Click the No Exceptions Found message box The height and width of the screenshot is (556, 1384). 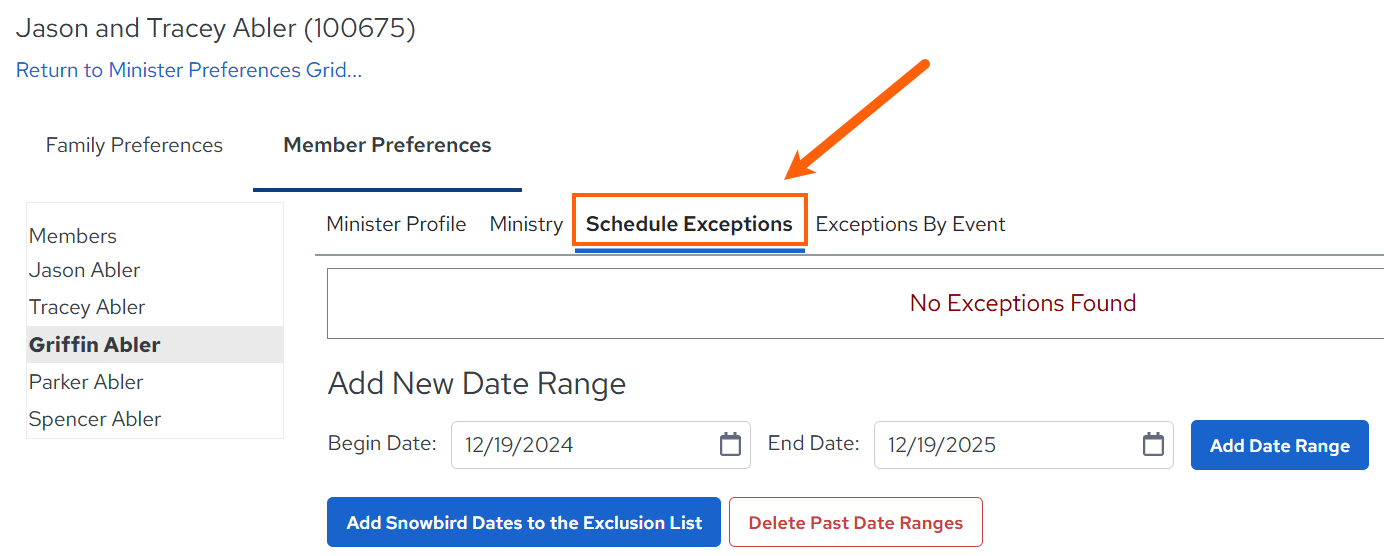[855, 303]
